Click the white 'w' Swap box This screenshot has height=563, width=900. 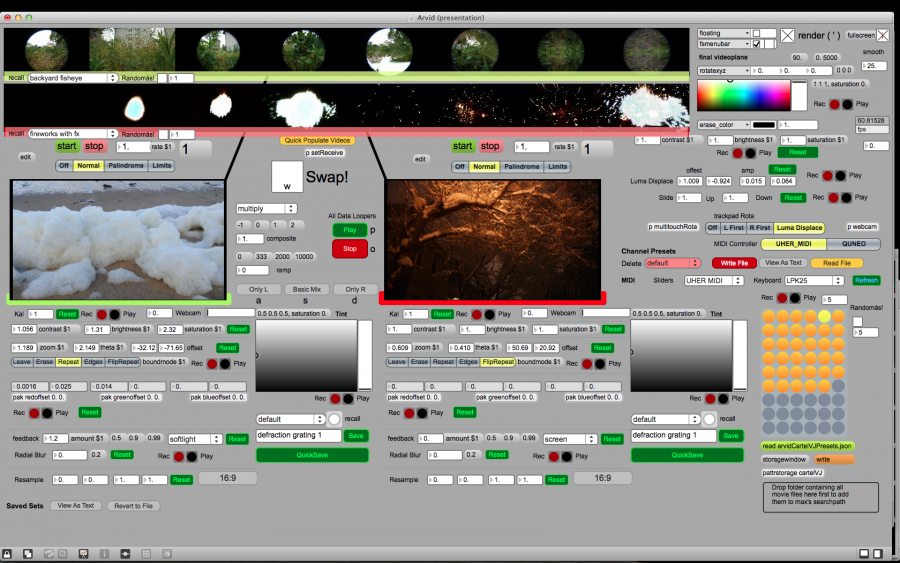(x=287, y=176)
